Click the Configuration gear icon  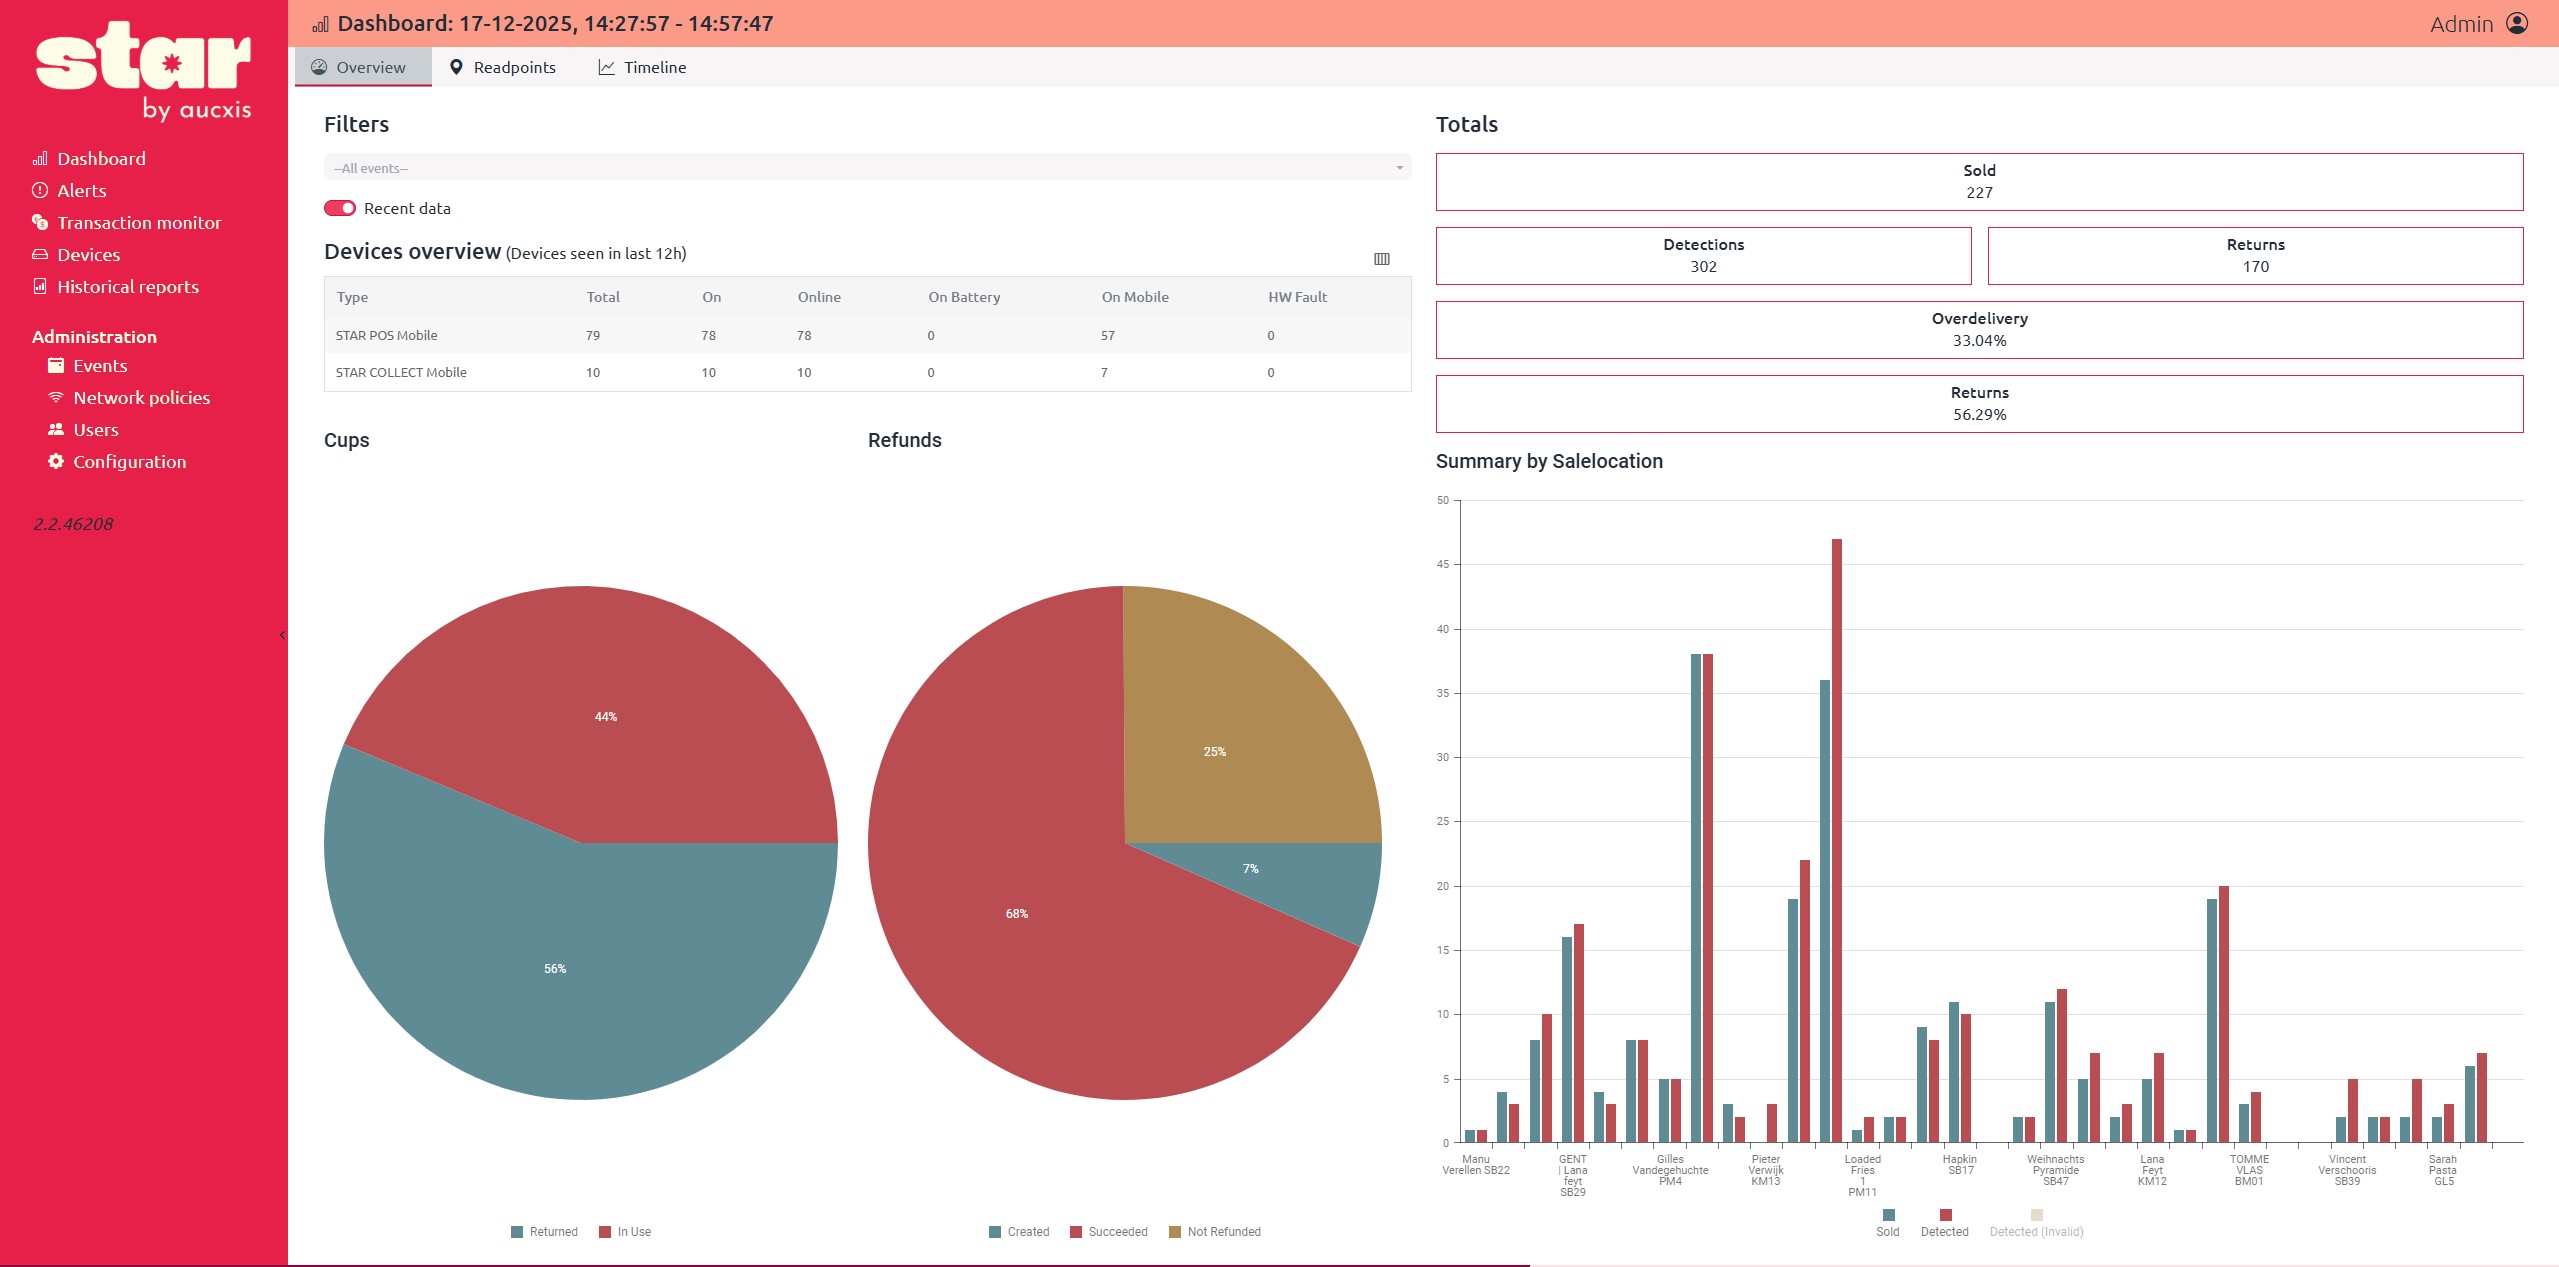pyautogui.click(x=56, y=461)
